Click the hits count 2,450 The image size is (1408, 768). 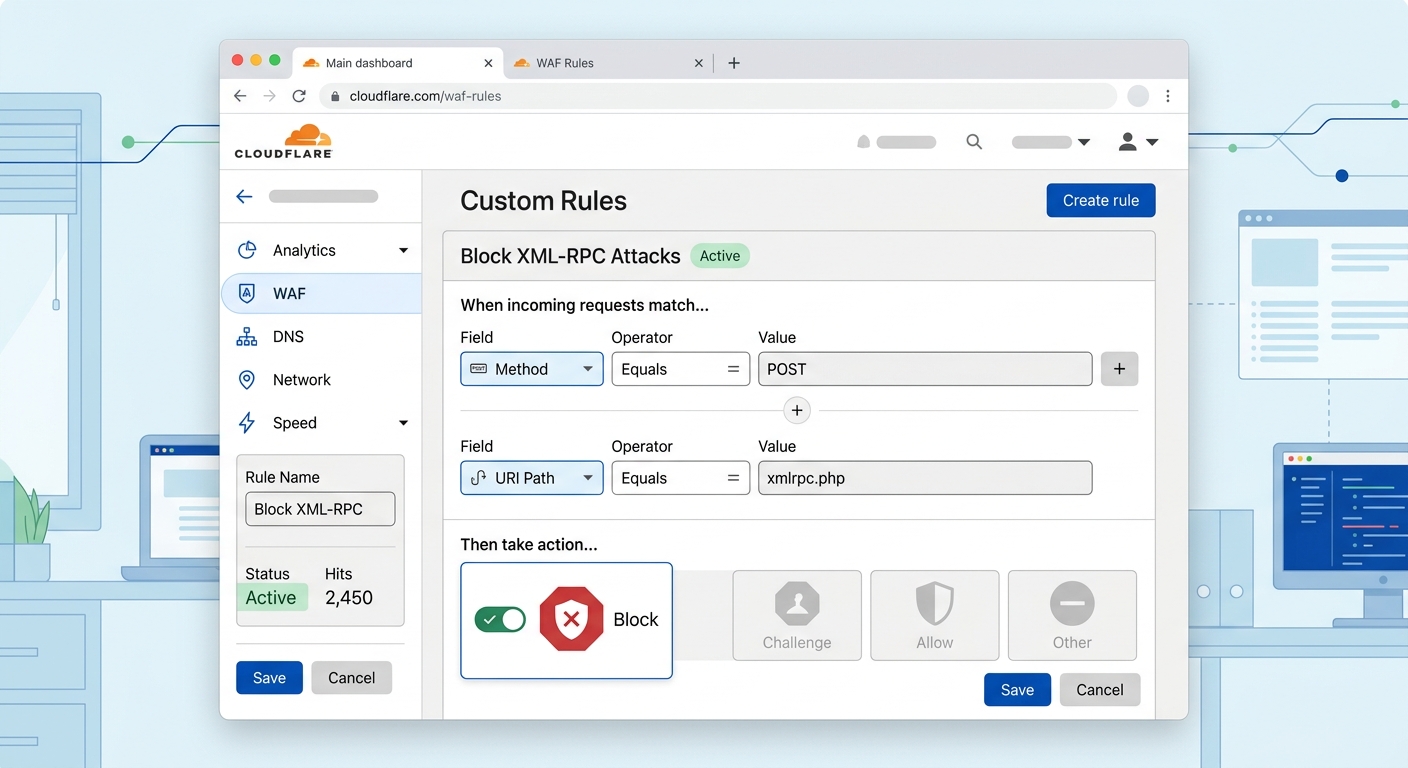point(349,598)
